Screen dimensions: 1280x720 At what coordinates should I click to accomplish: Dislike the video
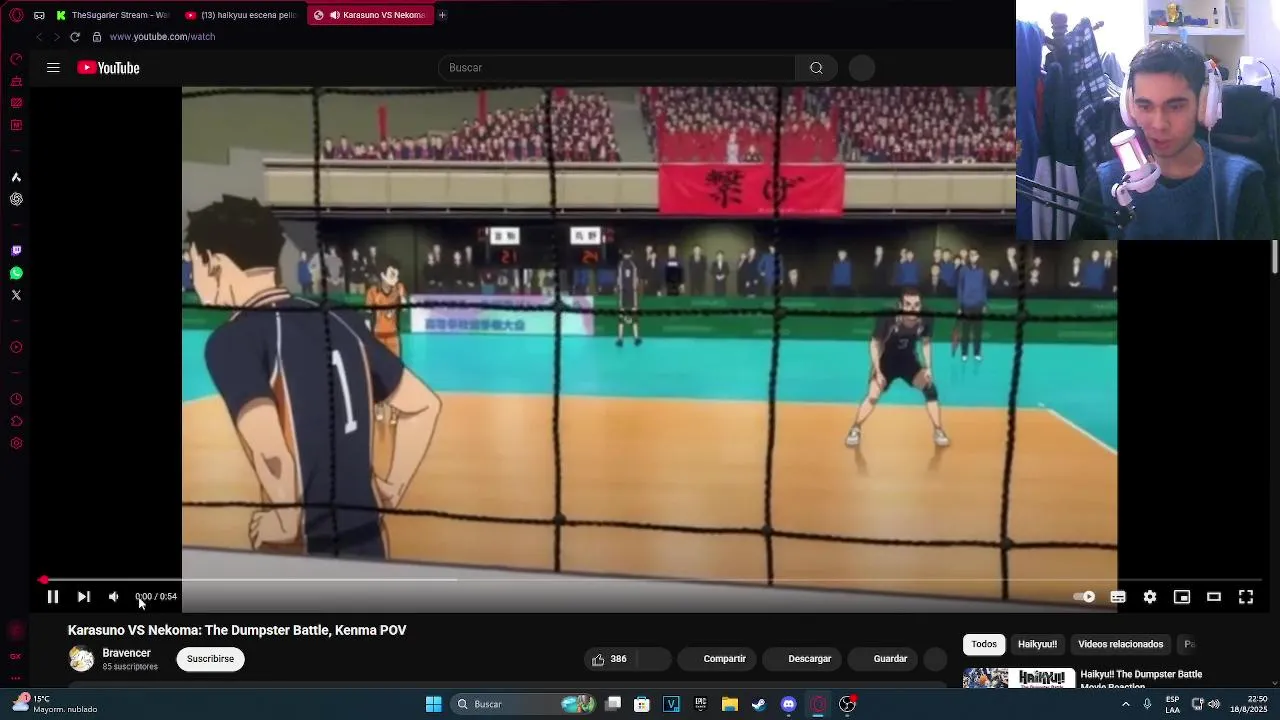[654, 659]
